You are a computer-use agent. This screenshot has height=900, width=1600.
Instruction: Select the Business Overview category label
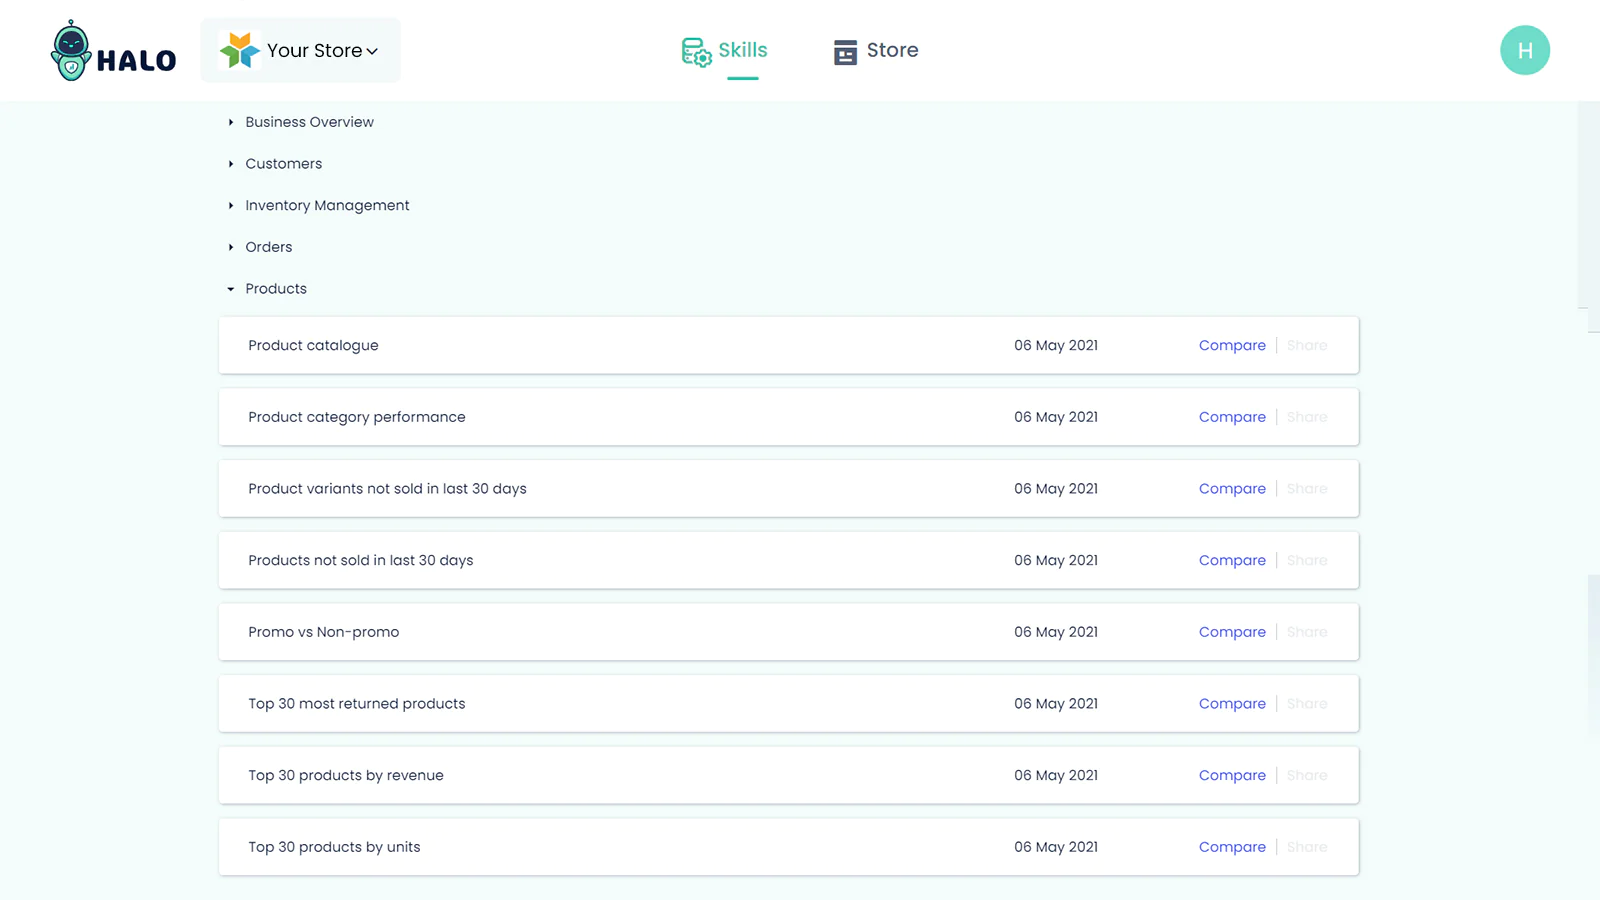tap(310, 122)
